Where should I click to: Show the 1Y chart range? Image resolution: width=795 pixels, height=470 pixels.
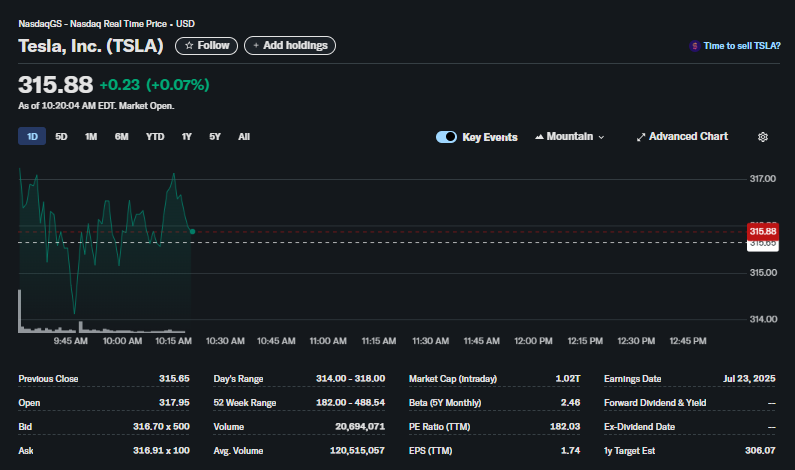click(x=187, y=136)
